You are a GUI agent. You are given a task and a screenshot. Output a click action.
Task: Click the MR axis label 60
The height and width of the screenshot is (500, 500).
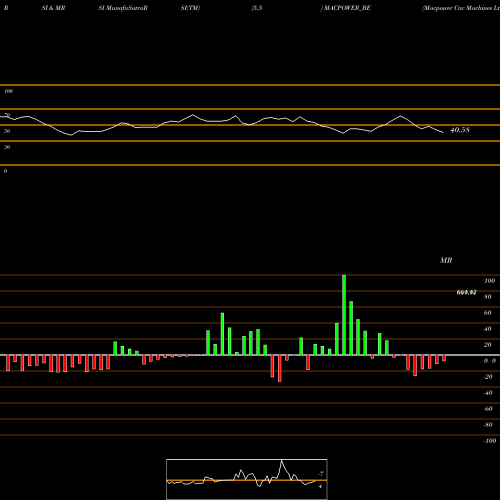(488, 313)
